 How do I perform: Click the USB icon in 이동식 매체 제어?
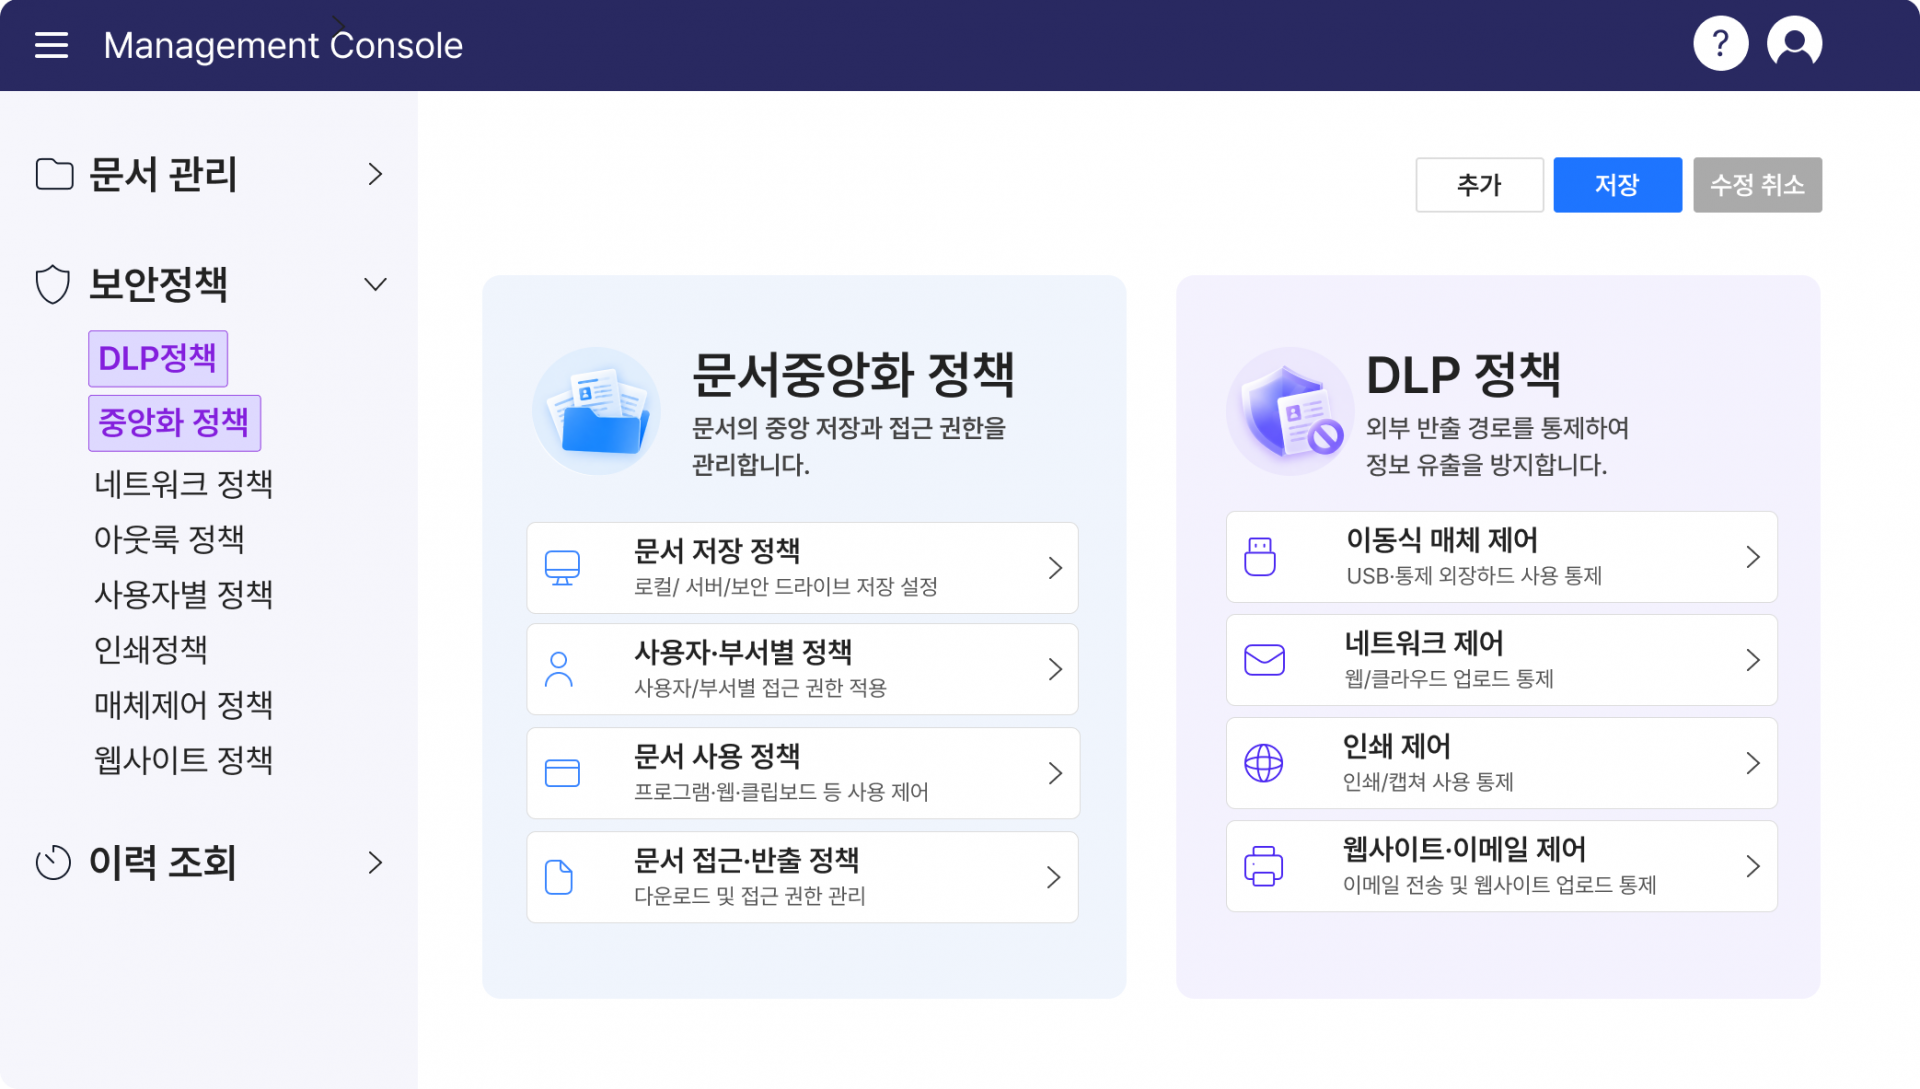pos(1260,557)
